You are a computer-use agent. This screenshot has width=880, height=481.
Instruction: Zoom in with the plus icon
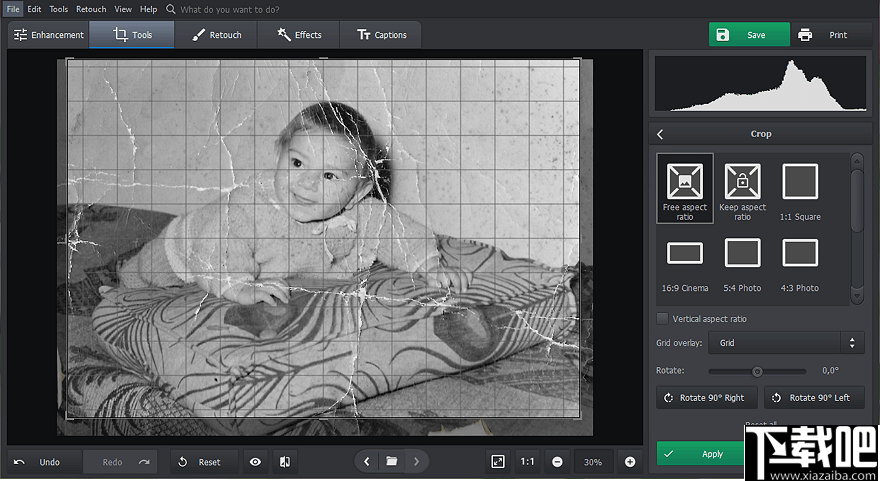coord(630,462)
